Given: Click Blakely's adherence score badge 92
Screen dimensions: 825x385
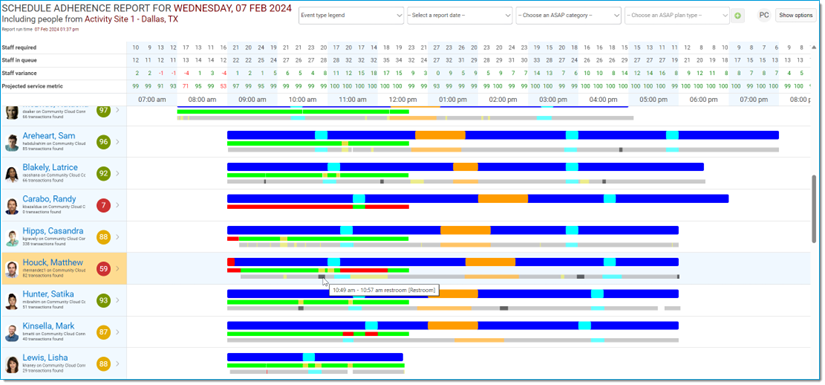Looking at the screenshot, I should (104, 174).
